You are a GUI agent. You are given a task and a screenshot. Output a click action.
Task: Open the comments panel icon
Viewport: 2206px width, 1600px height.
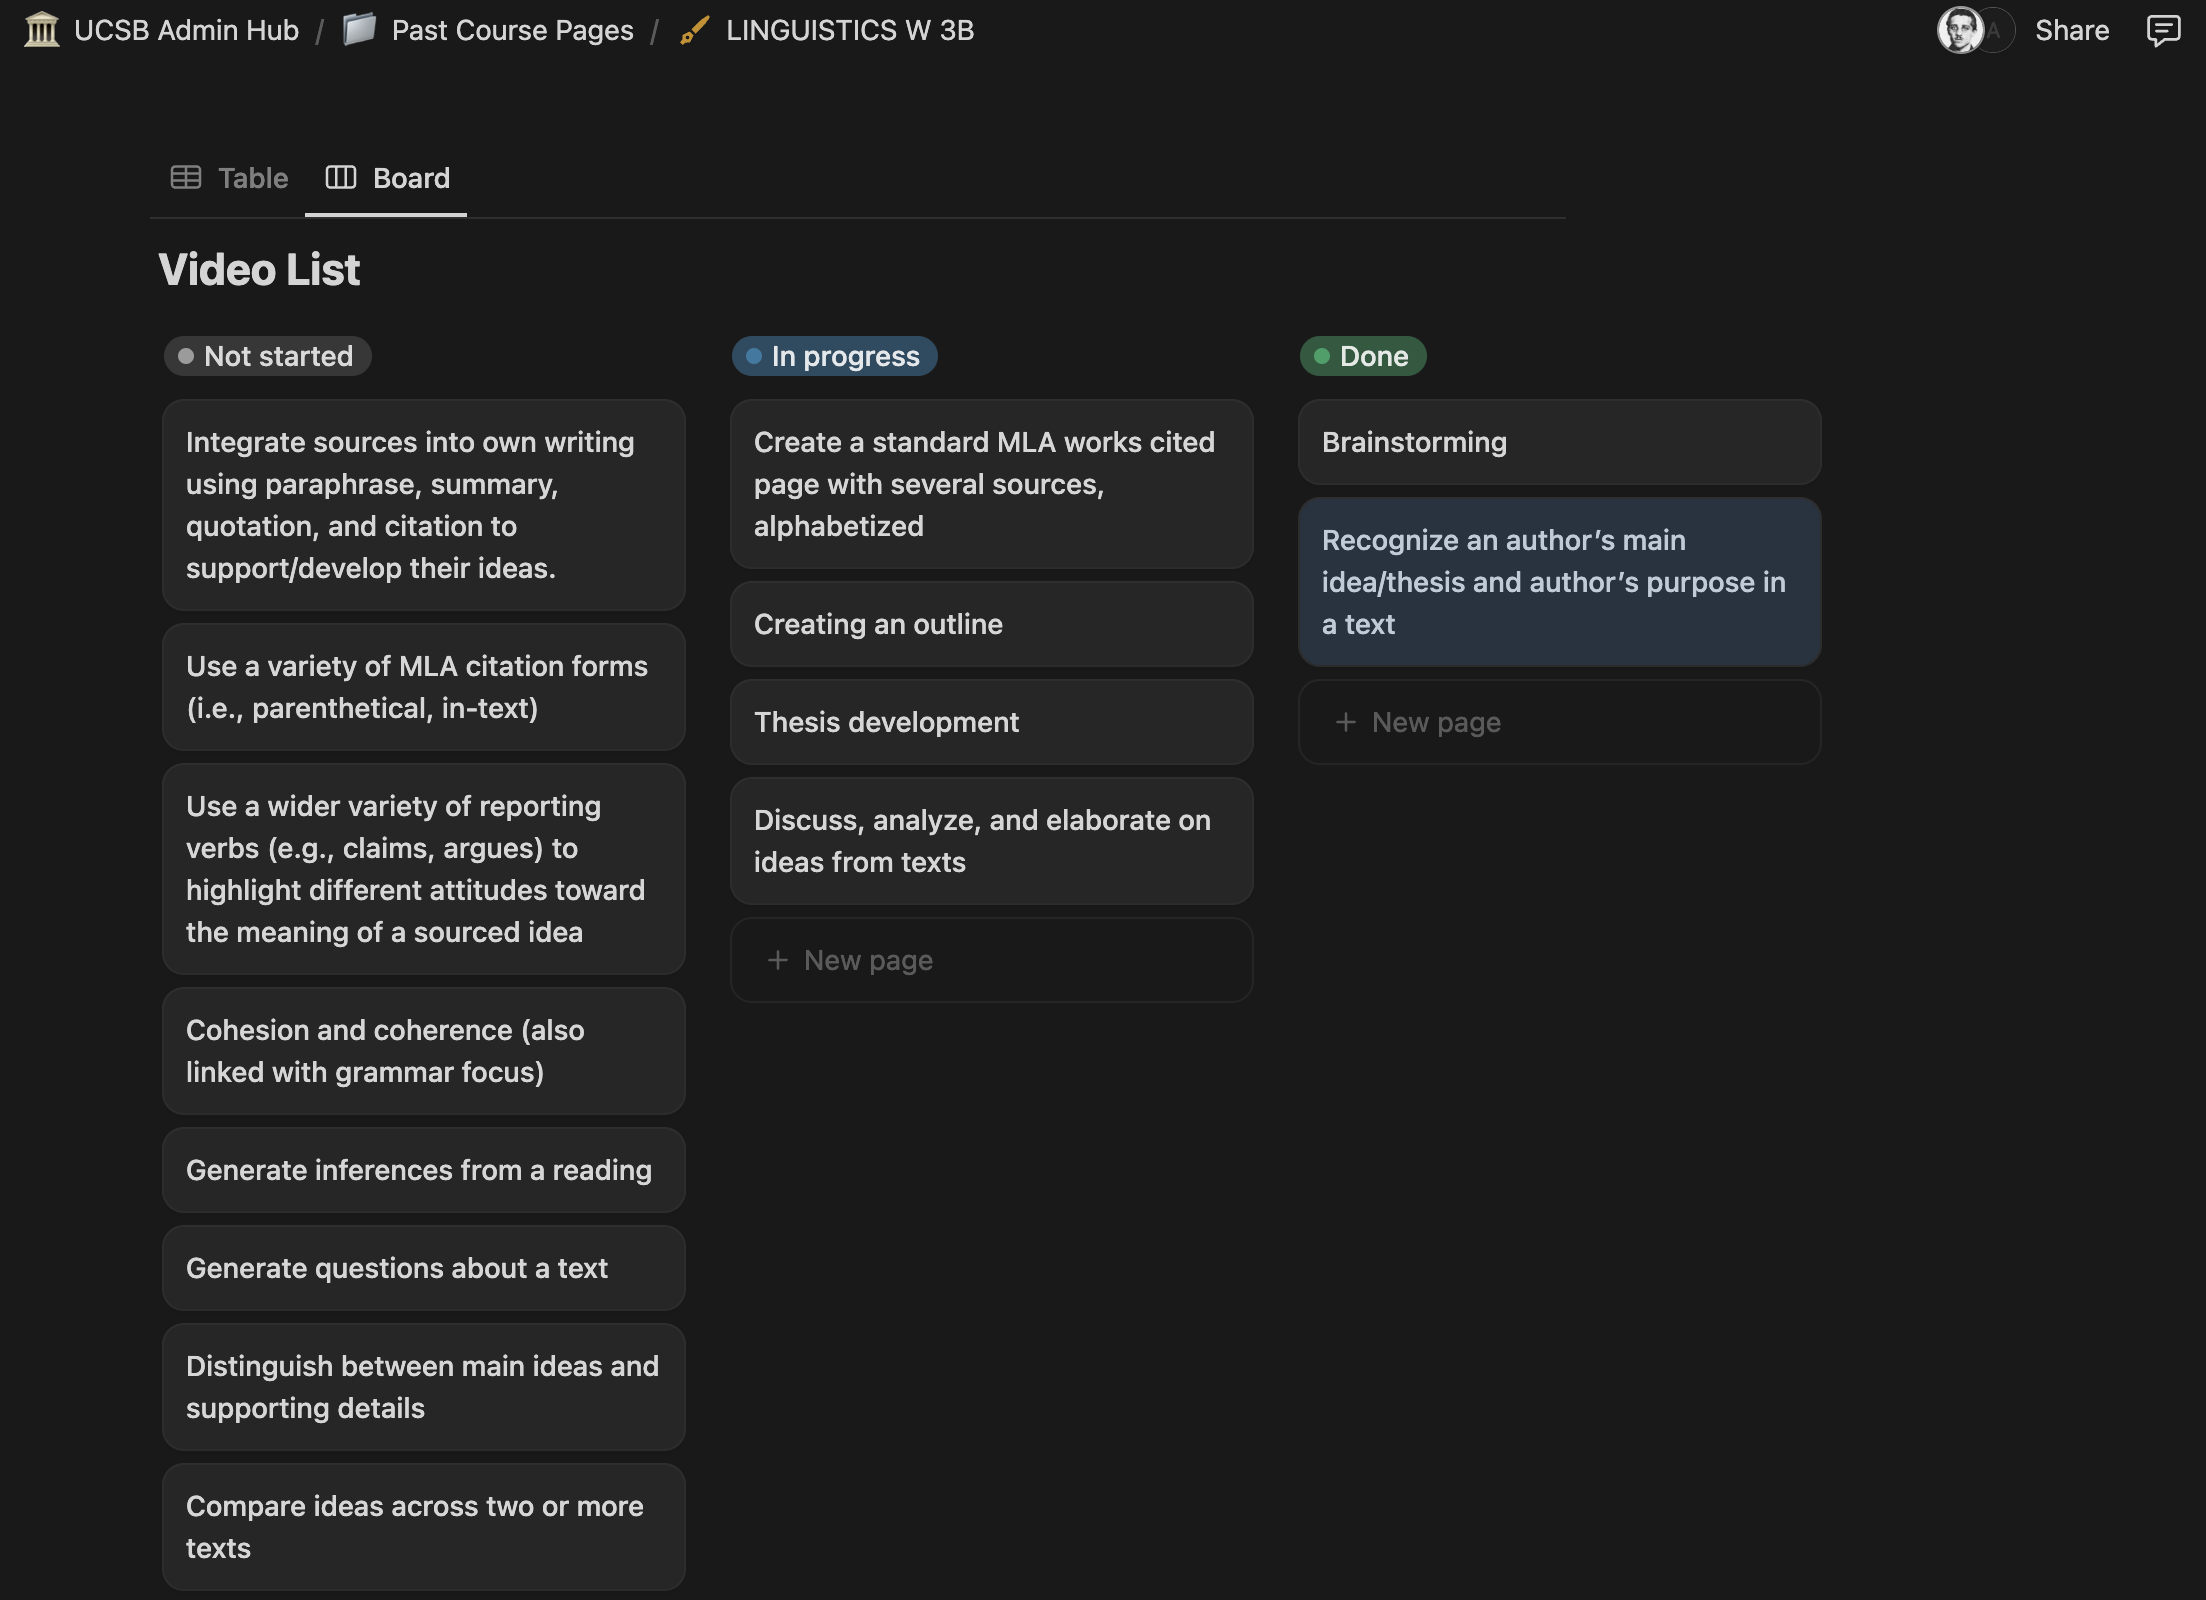tap(2163, 30)
